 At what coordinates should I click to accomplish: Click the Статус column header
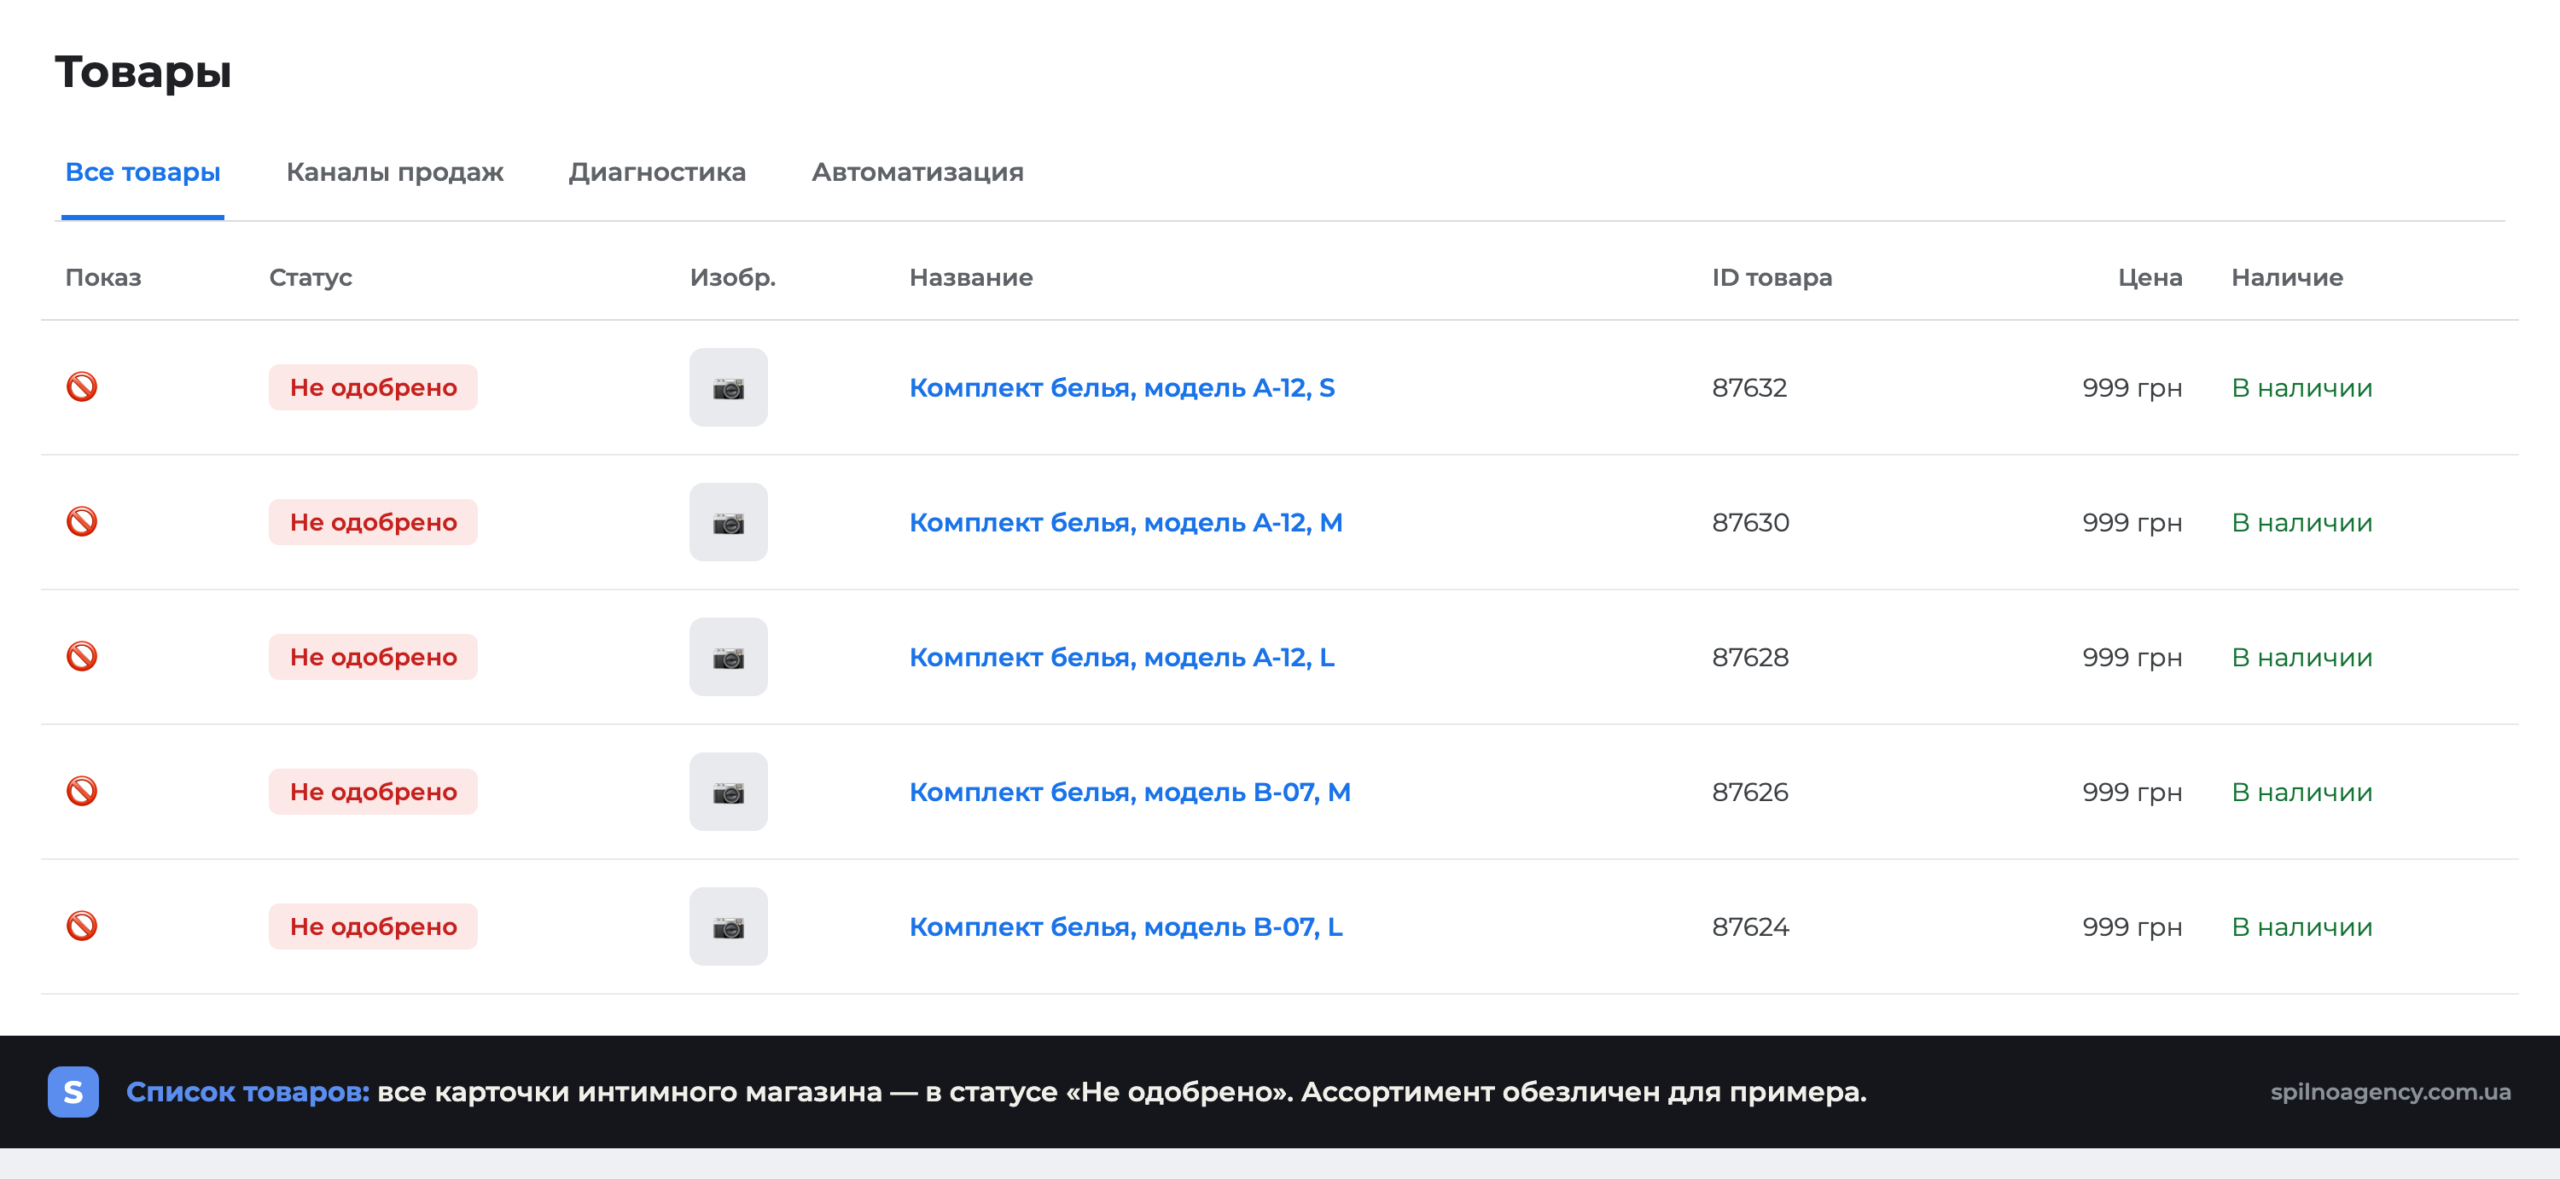coord(310,277)
